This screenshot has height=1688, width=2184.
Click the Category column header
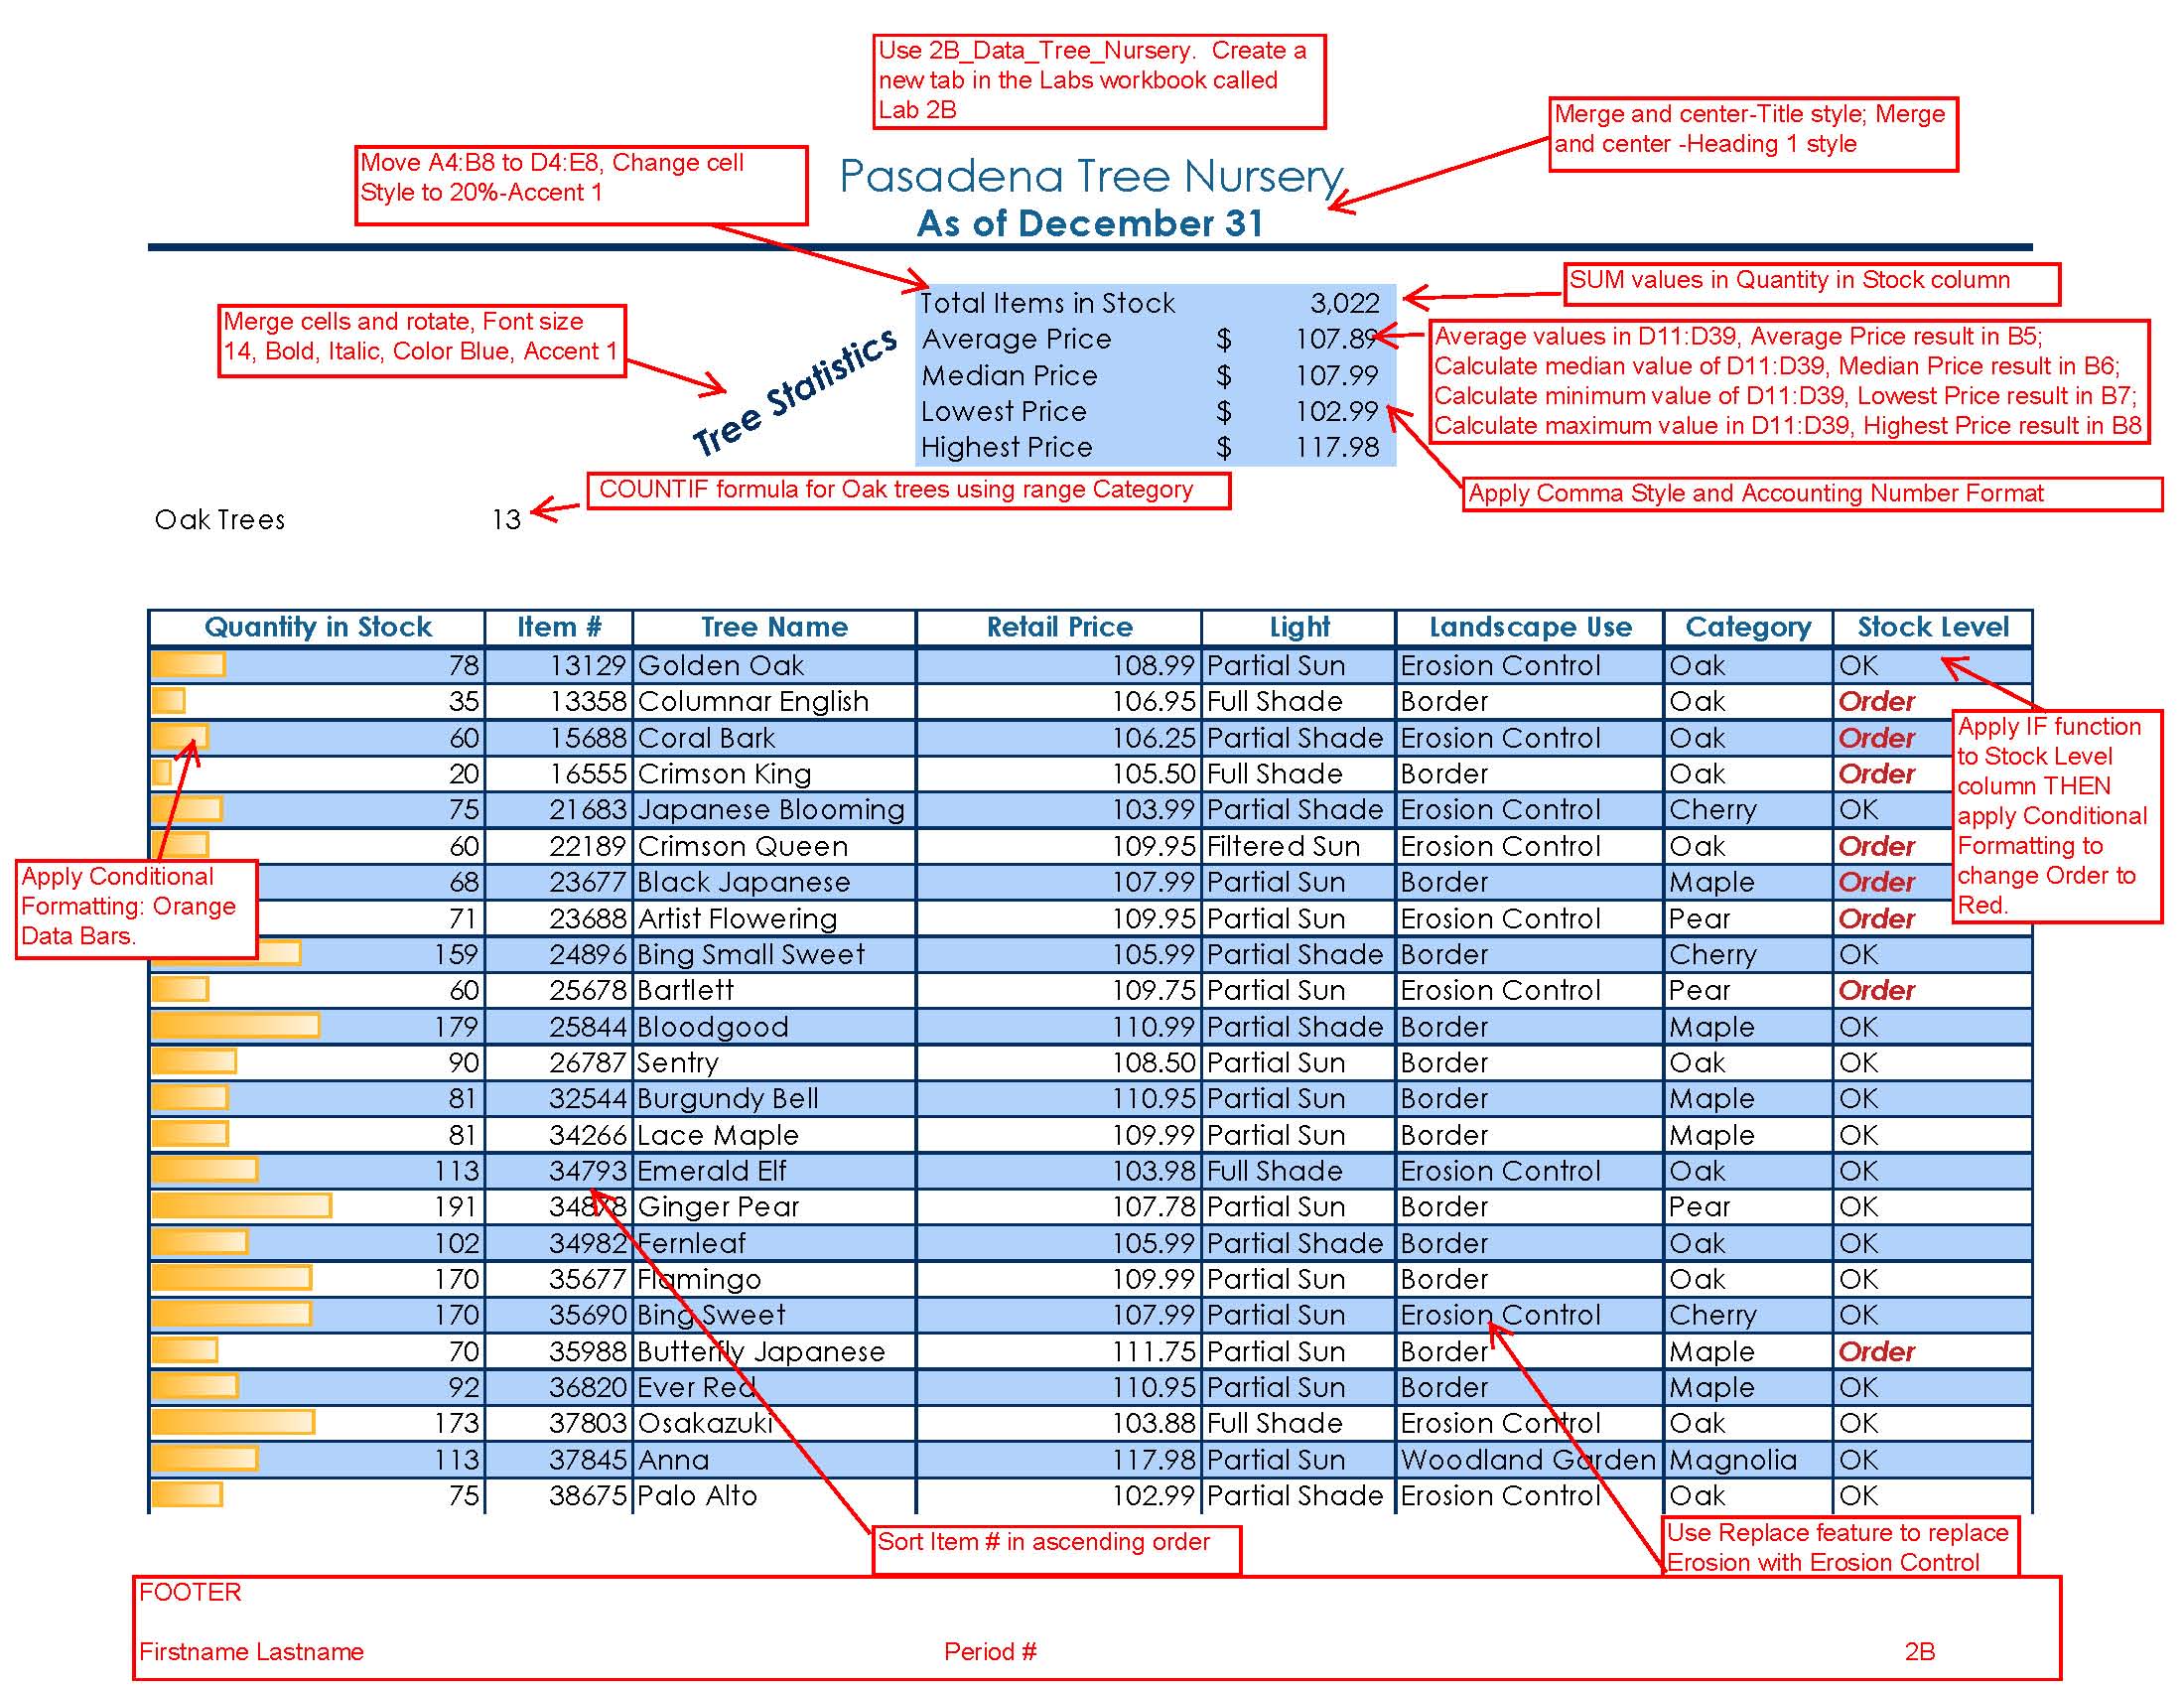(1748, 627)
